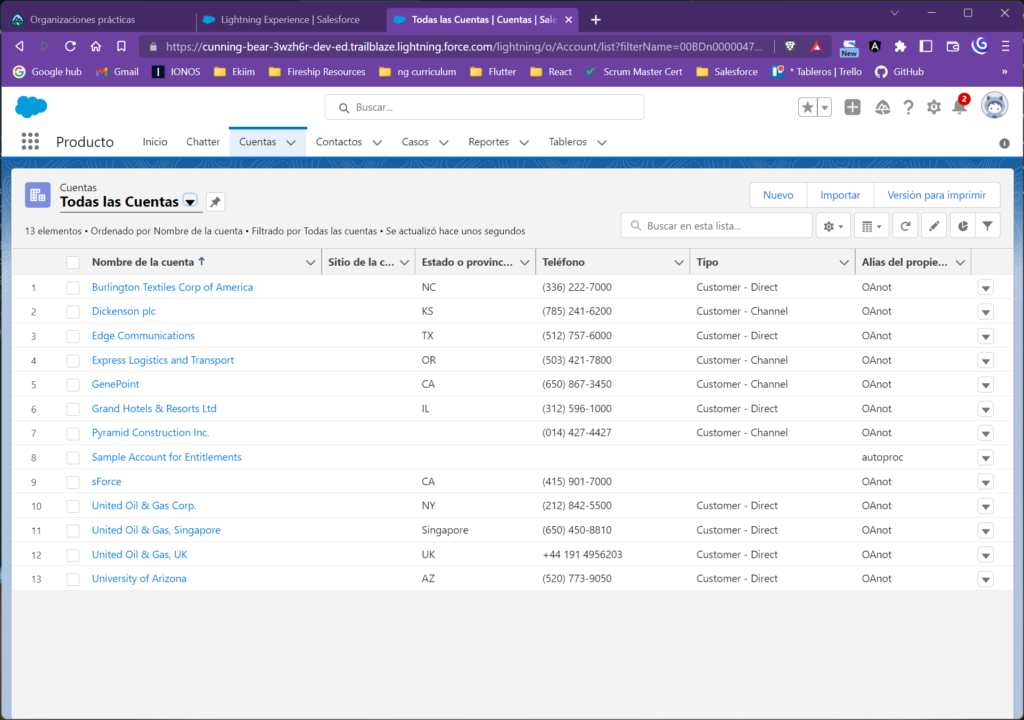This screenshot has width=1024, height=720.
Task: Click the Nuevo button
Action: (x=778, y=195)
